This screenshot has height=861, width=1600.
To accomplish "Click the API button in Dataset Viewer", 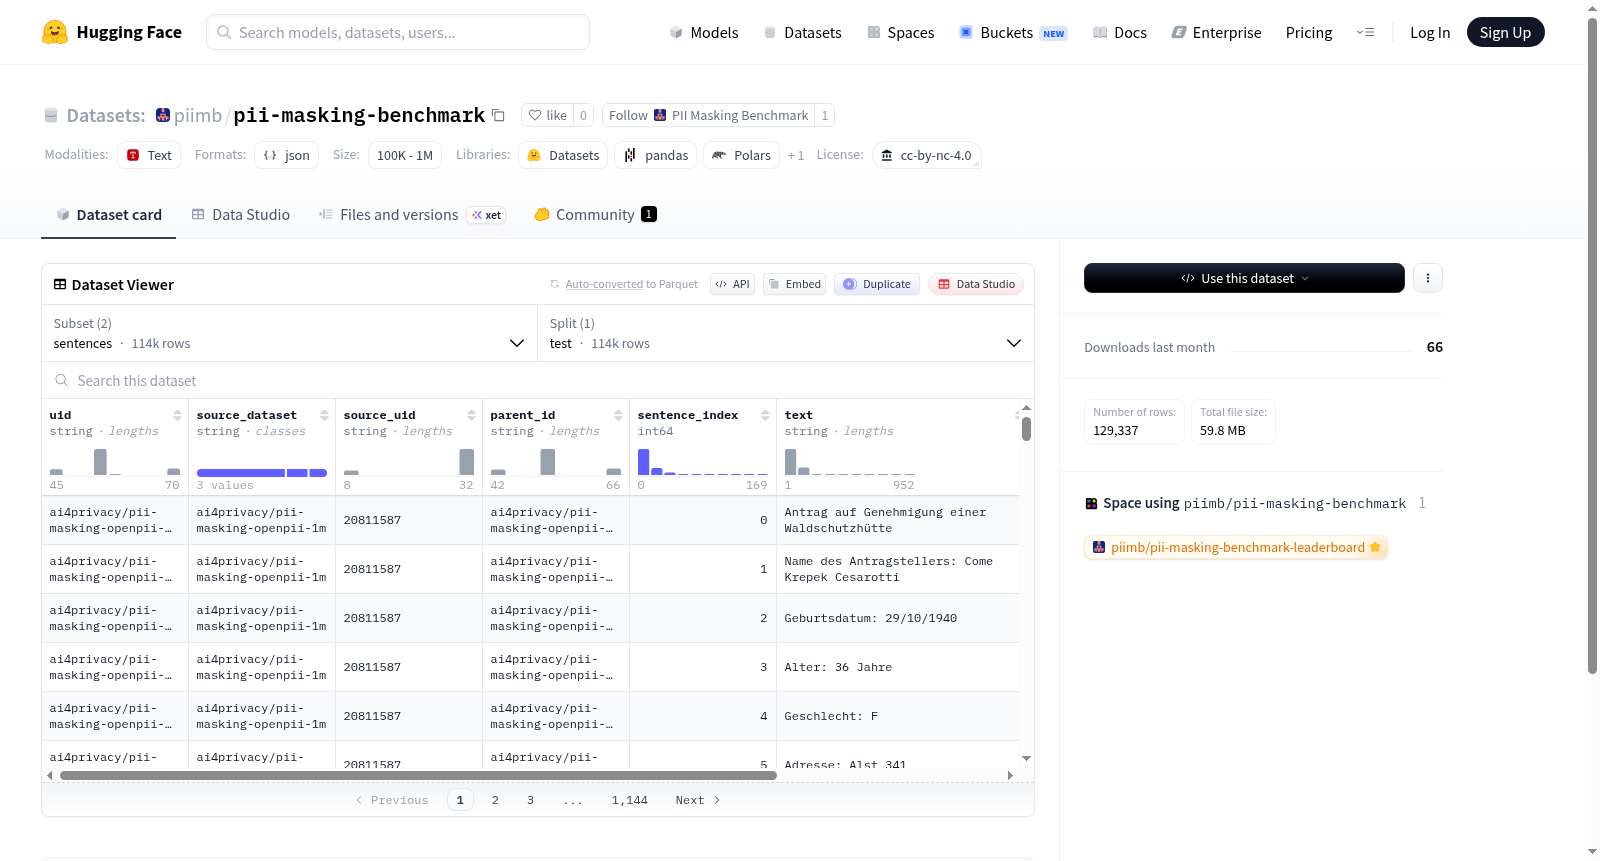I will (732, 284).
